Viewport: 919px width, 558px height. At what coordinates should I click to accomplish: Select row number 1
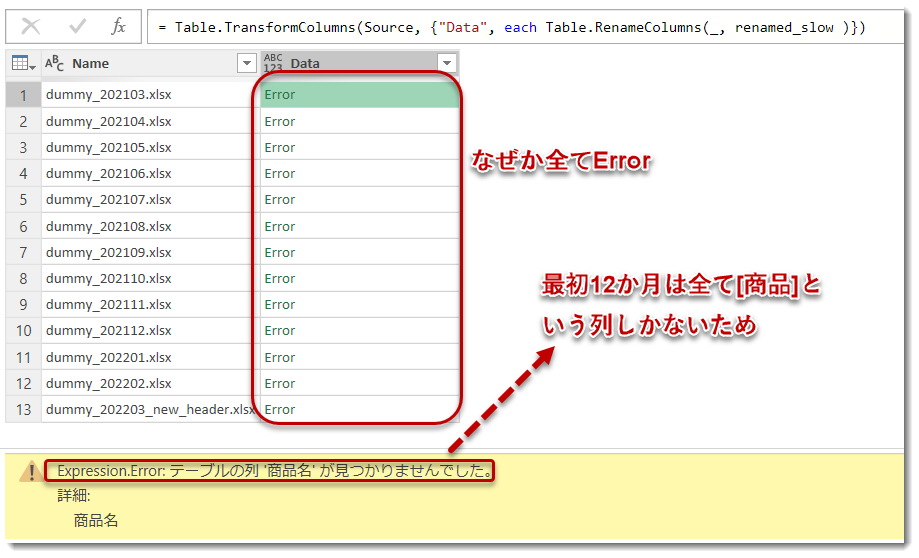pyautogui.click(x=23, y=95)
